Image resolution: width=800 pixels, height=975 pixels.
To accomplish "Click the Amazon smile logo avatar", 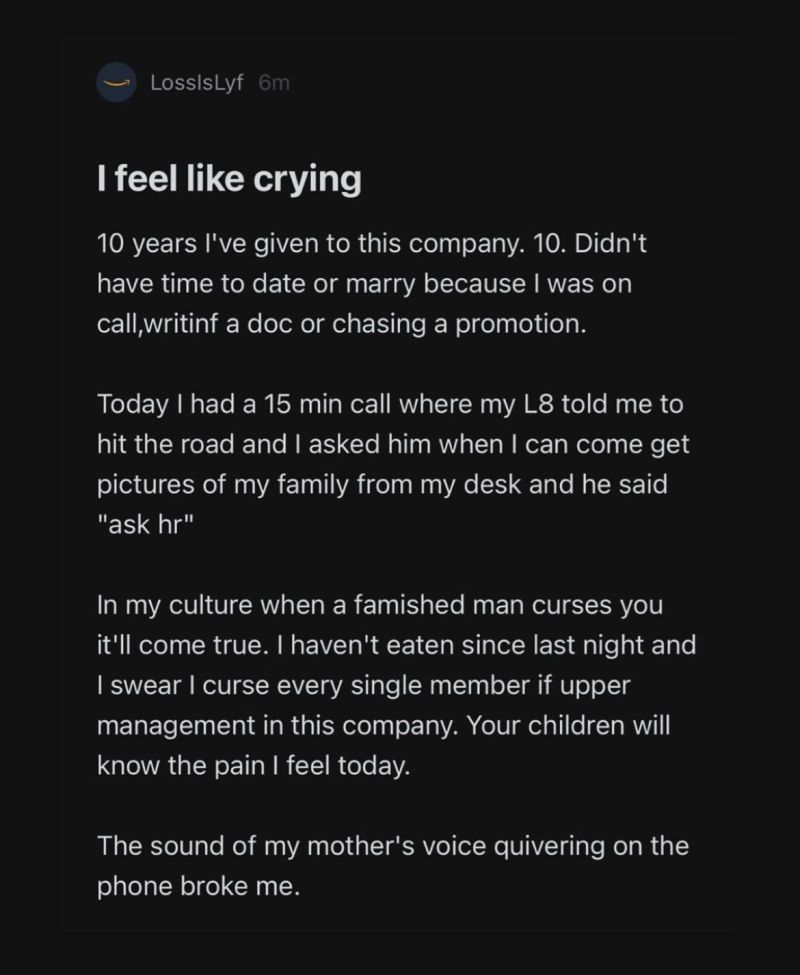I will click(x=118, y=84).
